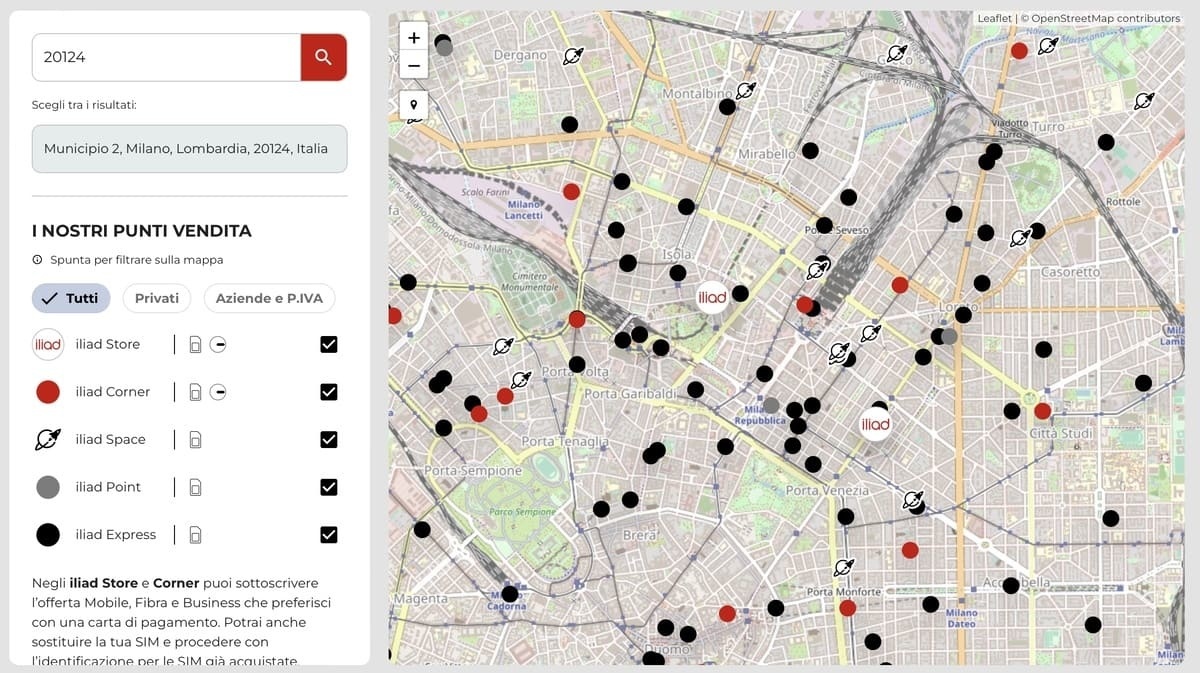Click the SIM icon in iliad Corner row
Image resolution: width=1200 pixels, height=673 pixels.
(x=195, y=392)
